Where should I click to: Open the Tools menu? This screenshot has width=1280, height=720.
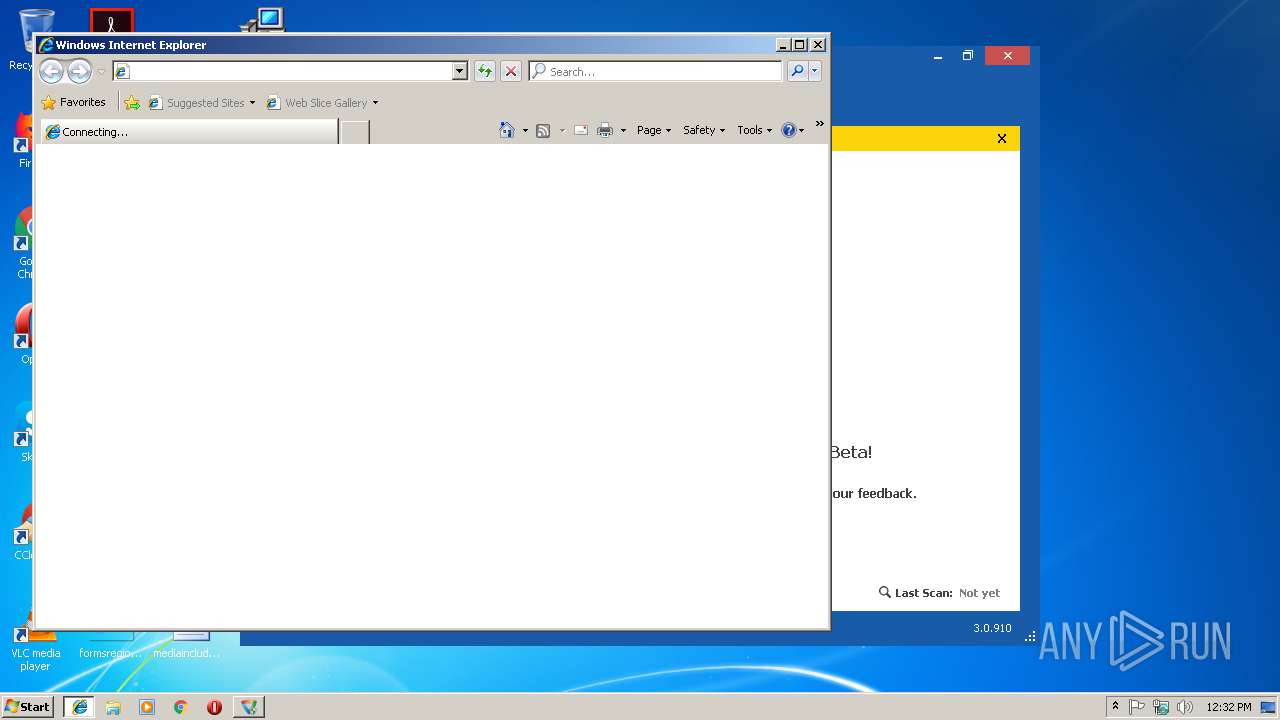pyautogui.click(x=755, y=130)
